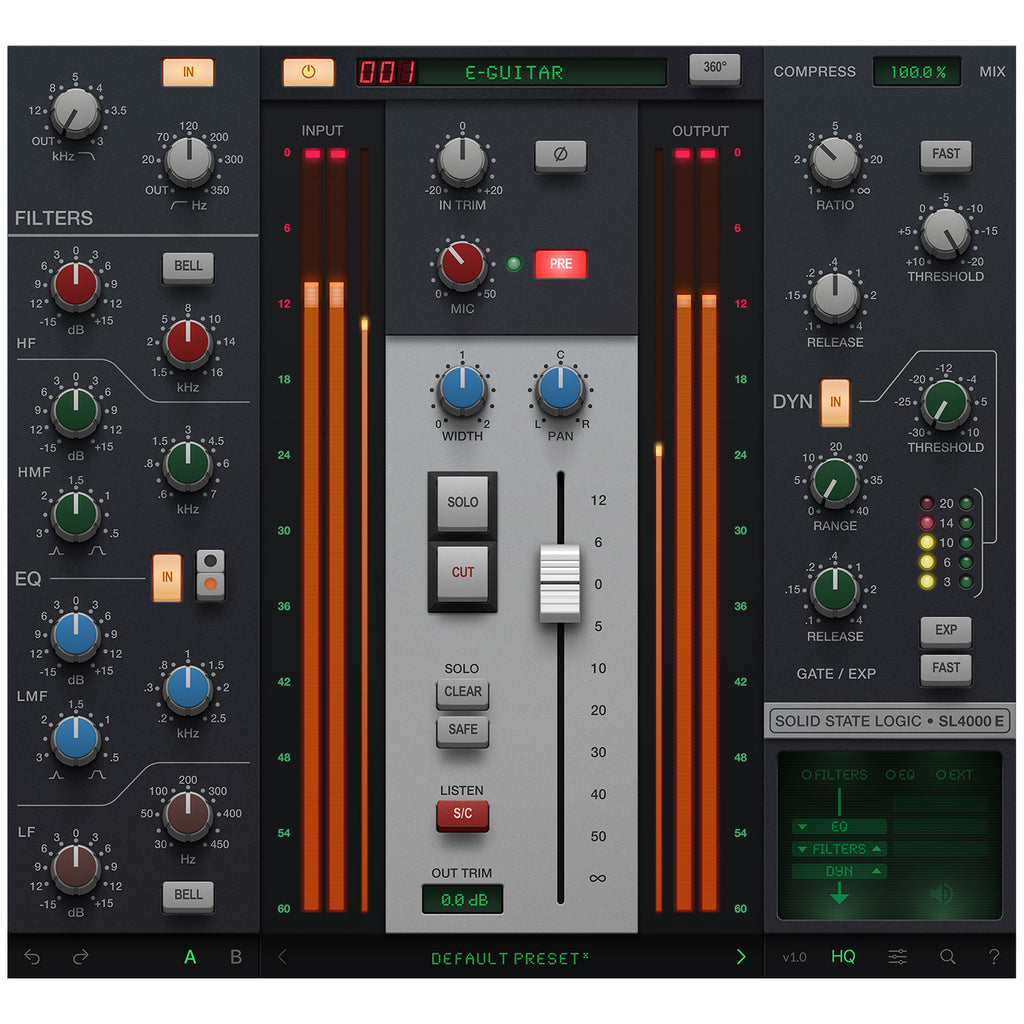
Task: Click the HMF gain green knob
Action: tap(76, 411)
